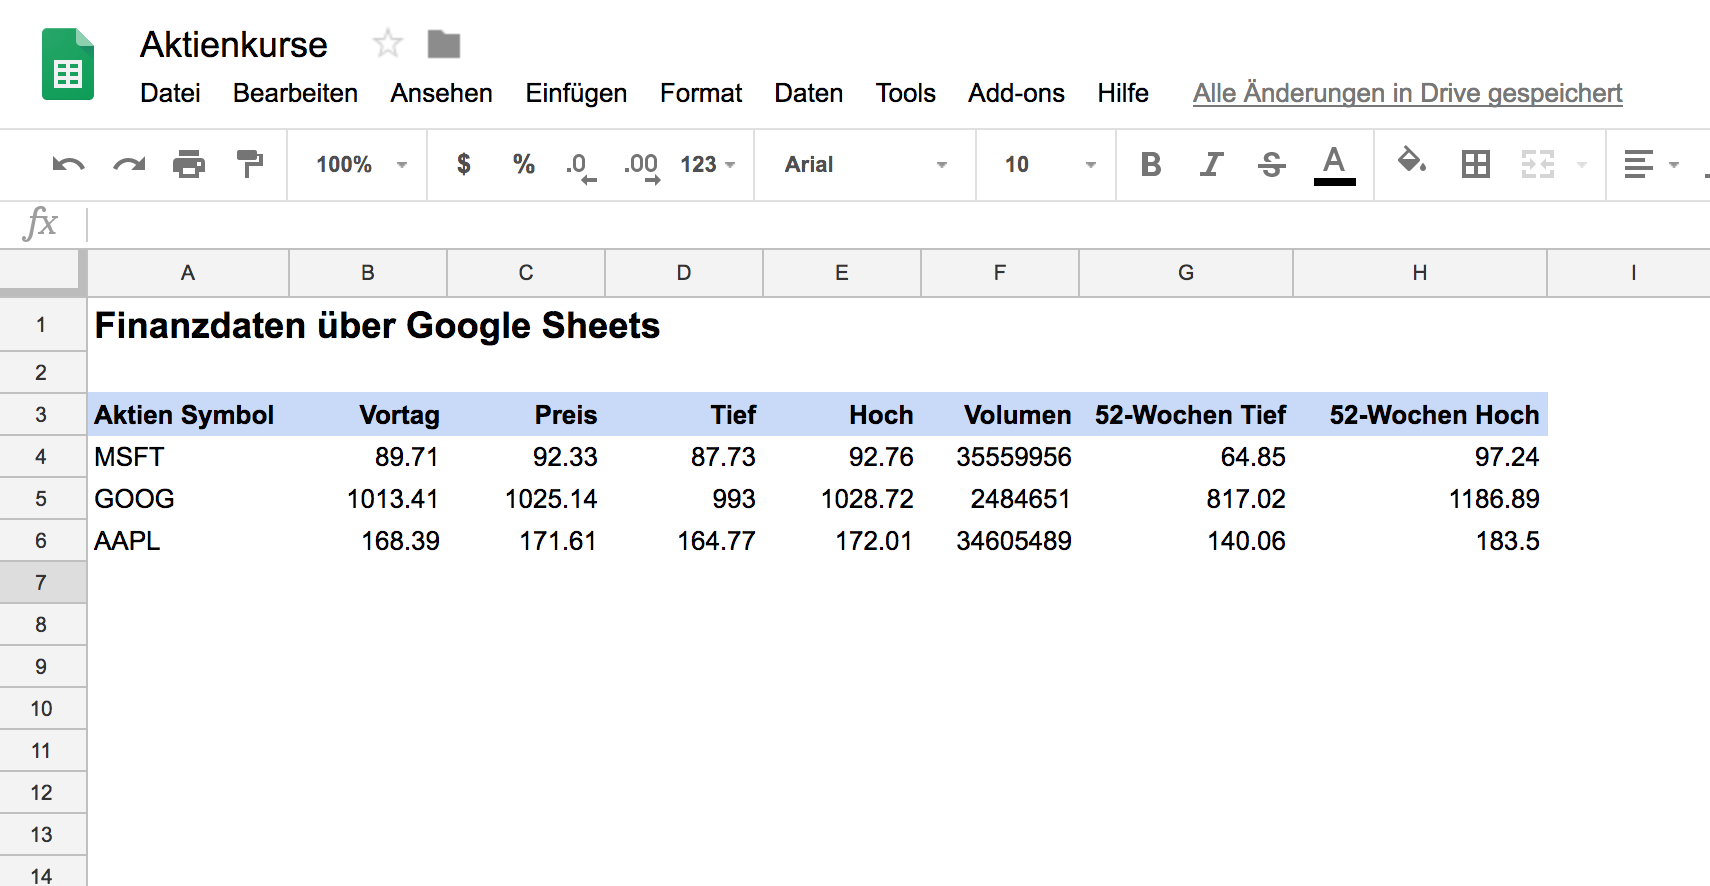Select row 10 header
1710x886 pixels.
tap(41, 708)
